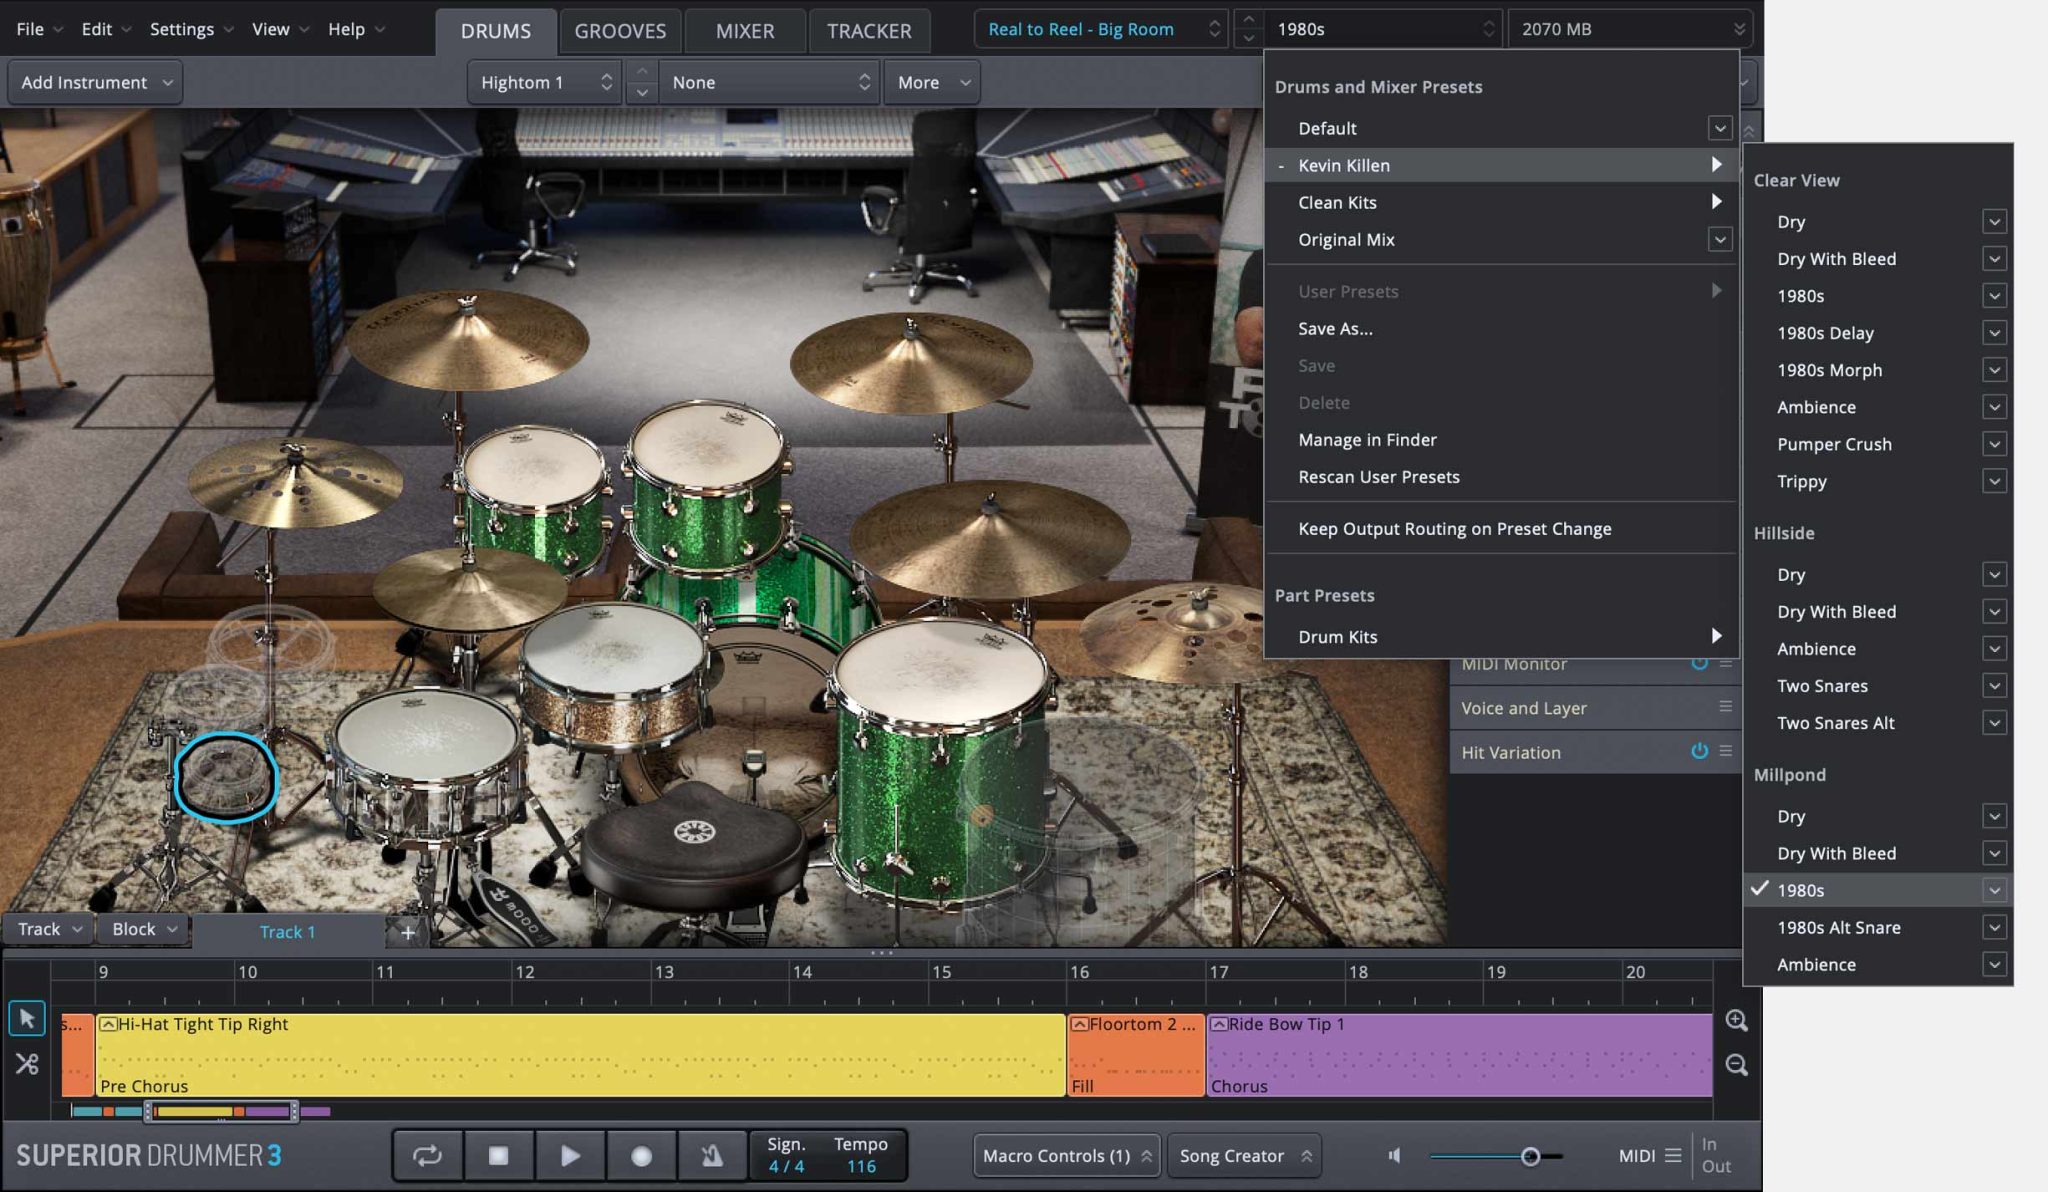
Task: Step through library preset with stepper arrows
Action: click(1248, 29)
